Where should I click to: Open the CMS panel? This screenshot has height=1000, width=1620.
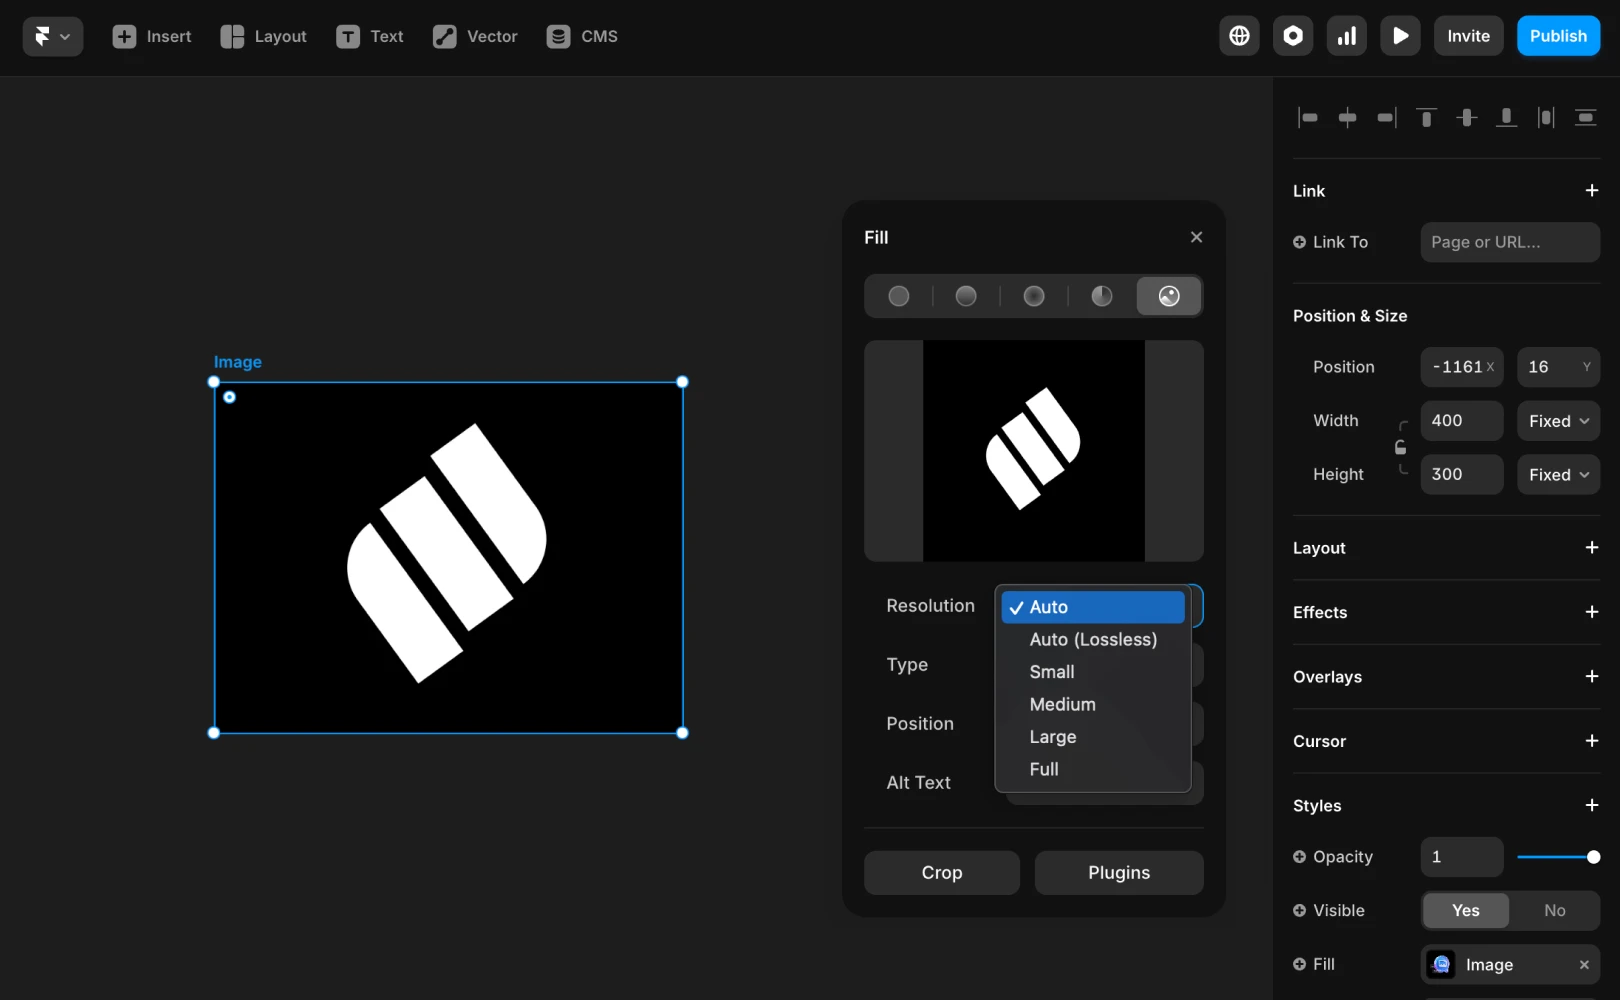click(x=583, y=36)
